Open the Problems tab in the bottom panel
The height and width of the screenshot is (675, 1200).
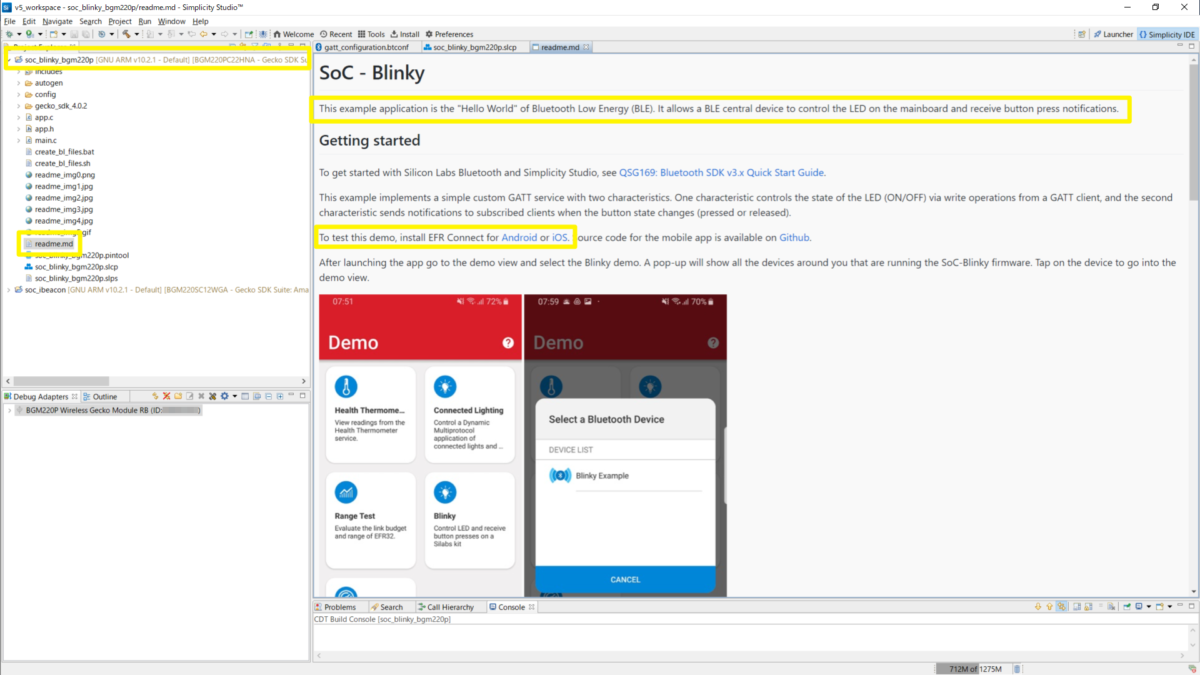(x=335, y=607)
